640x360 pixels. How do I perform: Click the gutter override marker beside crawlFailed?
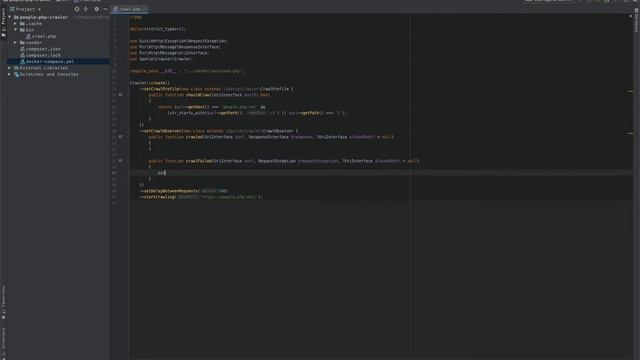tap(120, 161)
